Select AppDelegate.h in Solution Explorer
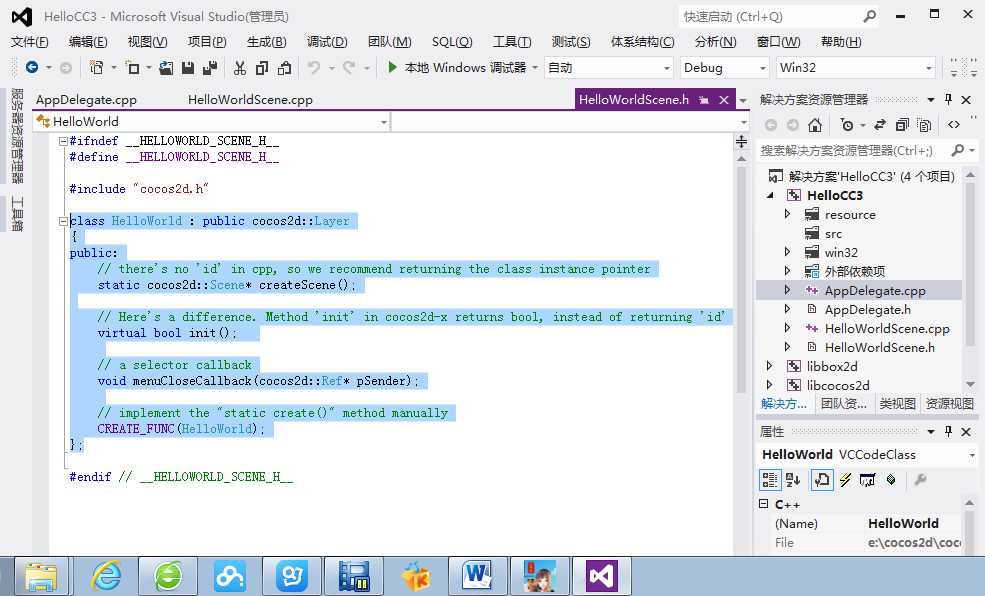Image resolution: width=985 pixels, height=596 pixels. click(x=868, y=309)
